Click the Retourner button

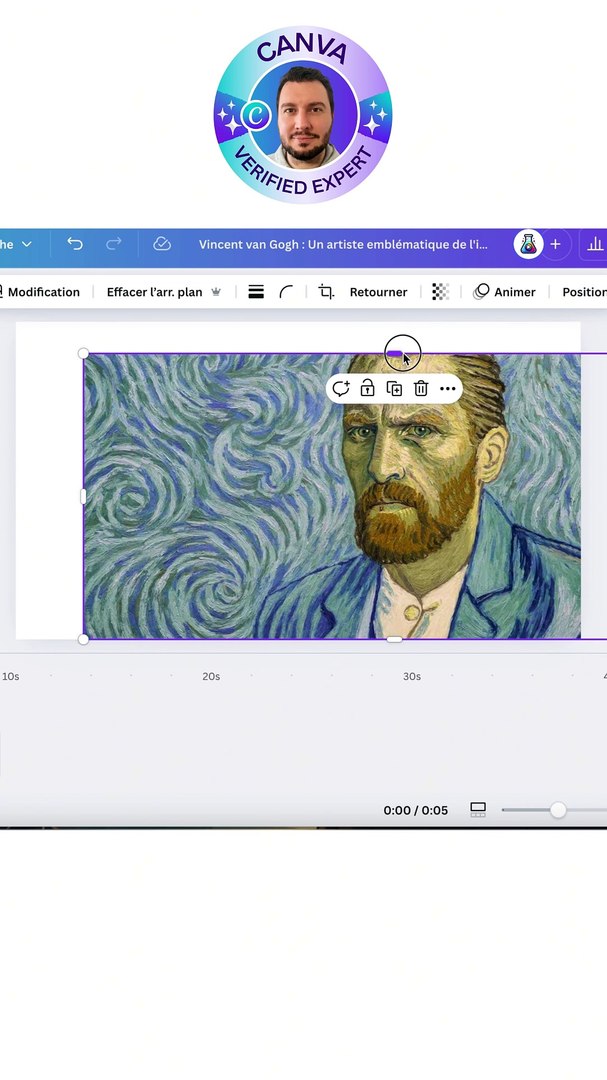click(378, 292)
